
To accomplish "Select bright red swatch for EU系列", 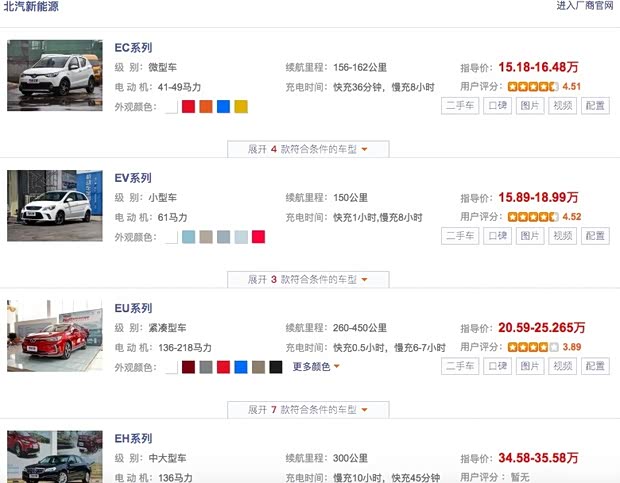I will (x=223, y=367).
